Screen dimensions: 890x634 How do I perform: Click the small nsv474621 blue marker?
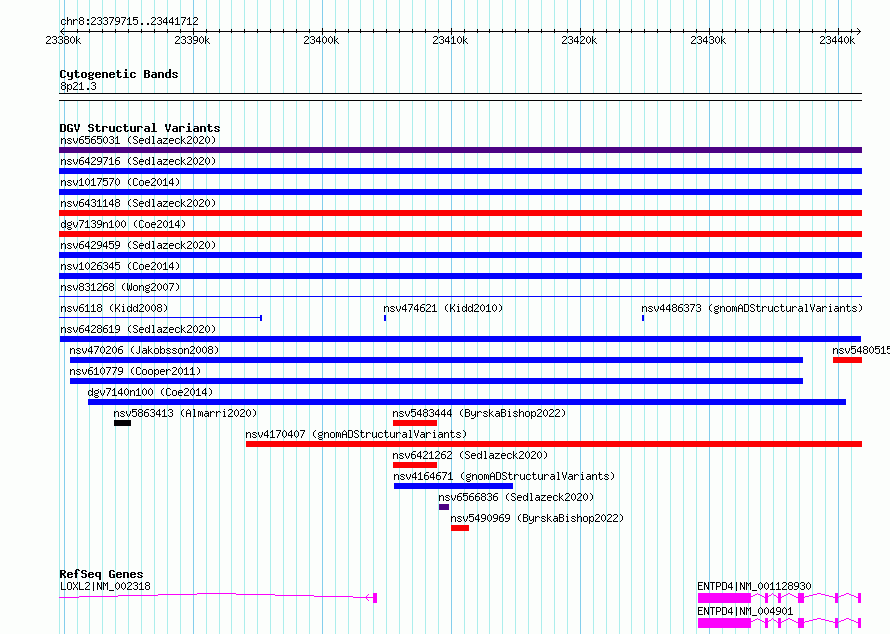coord(385,318)
